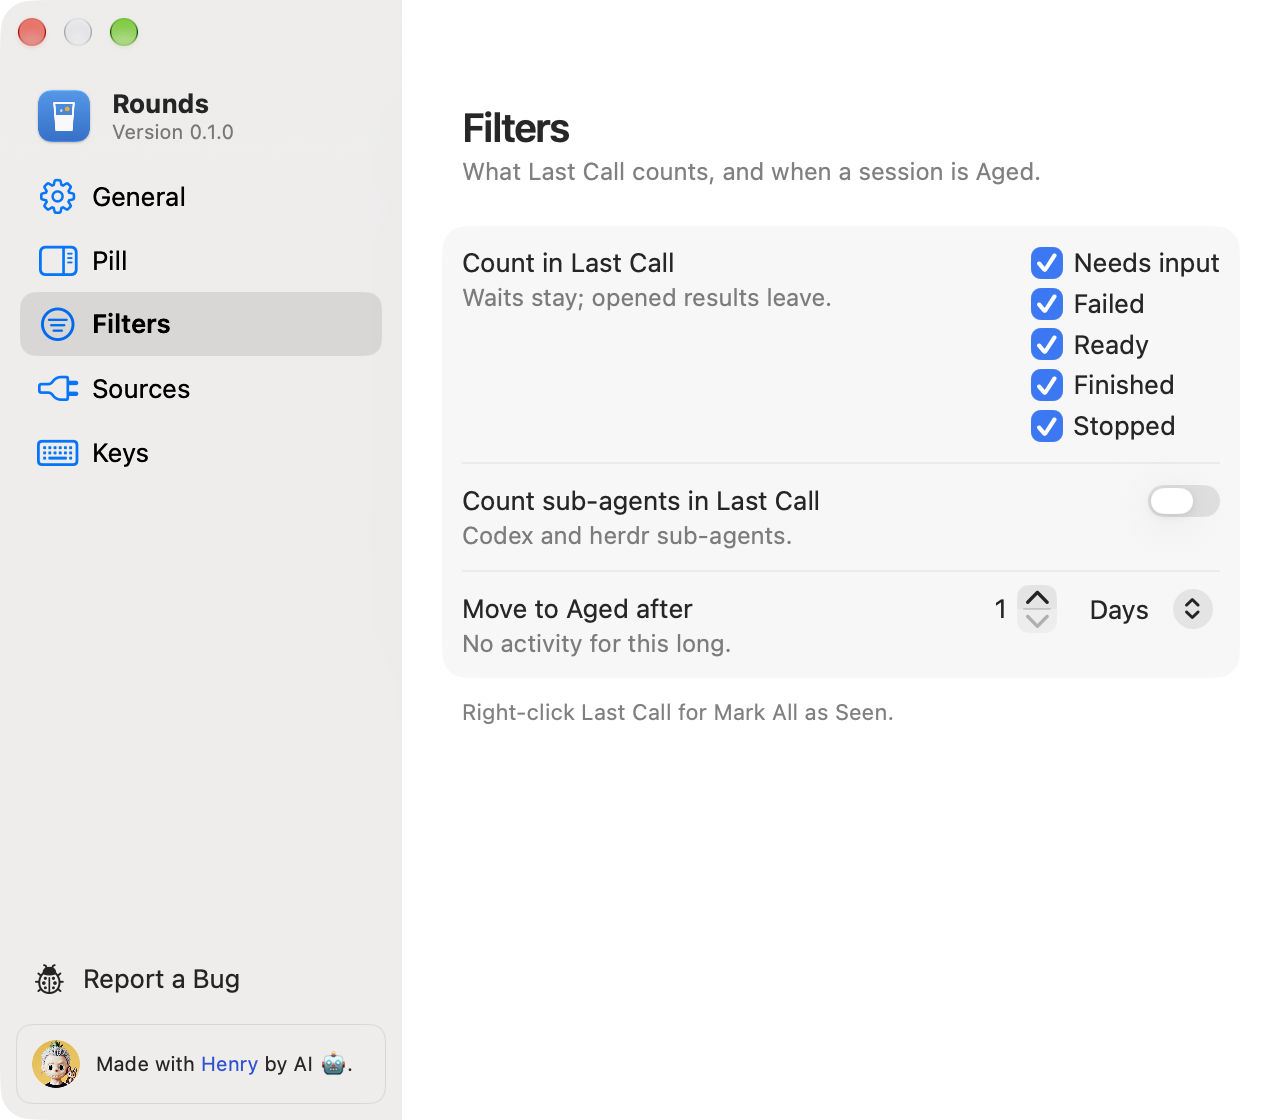
Task: Click the Filters lines-in-circle icon
Action: point(58,324)
